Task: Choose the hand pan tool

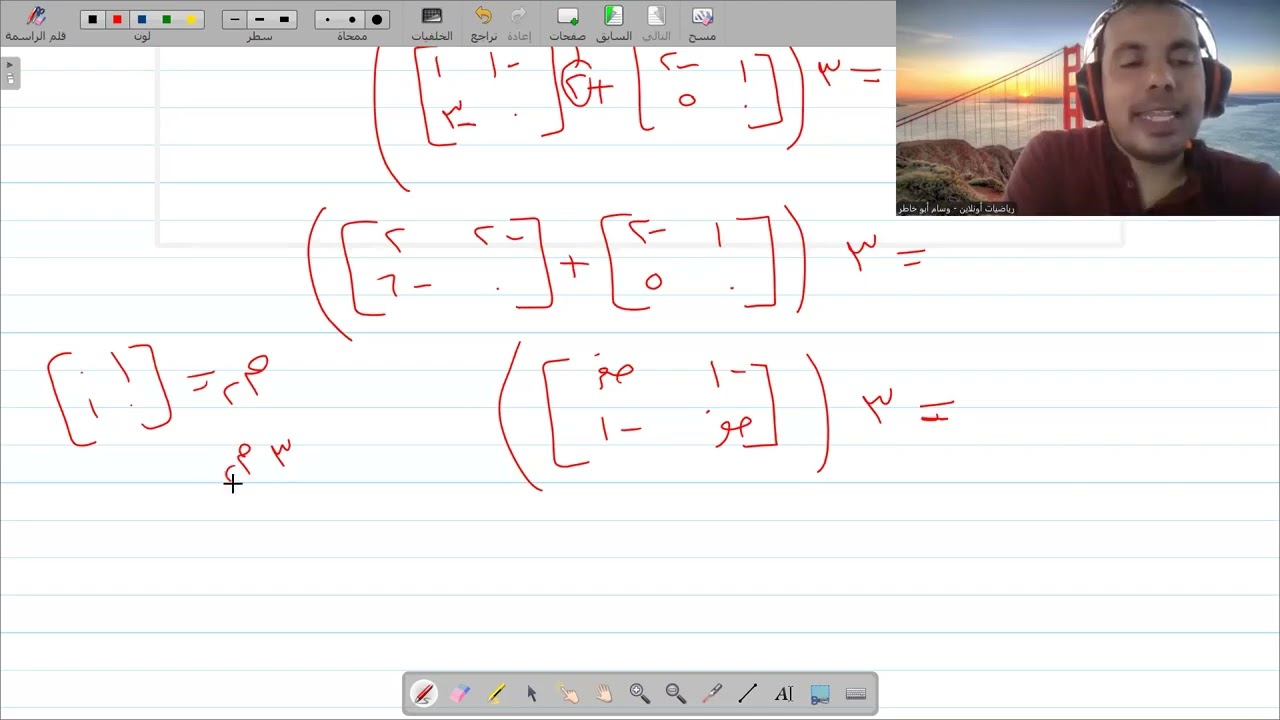Action: pyautogui.click(x=604, y=693)
